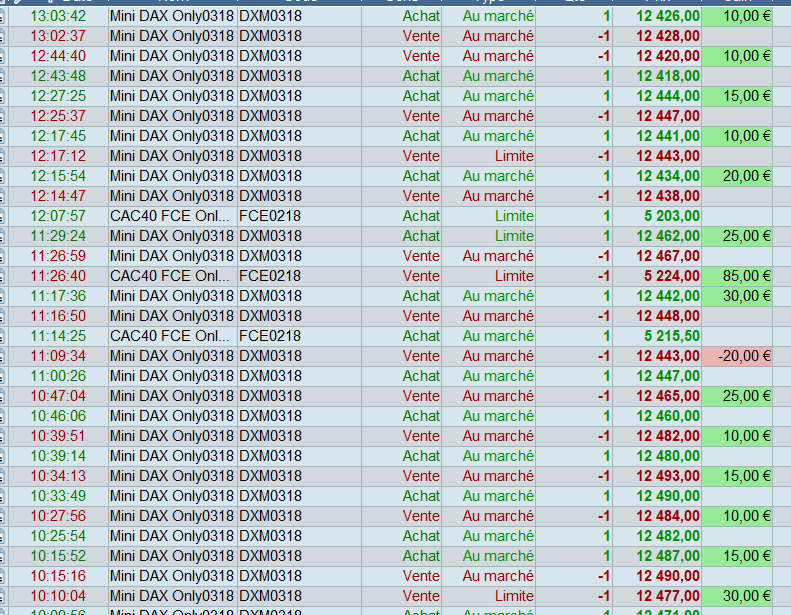Click row document icon for 12:07:57
This screenshot has height=615, width=791.
coord(3,216)
